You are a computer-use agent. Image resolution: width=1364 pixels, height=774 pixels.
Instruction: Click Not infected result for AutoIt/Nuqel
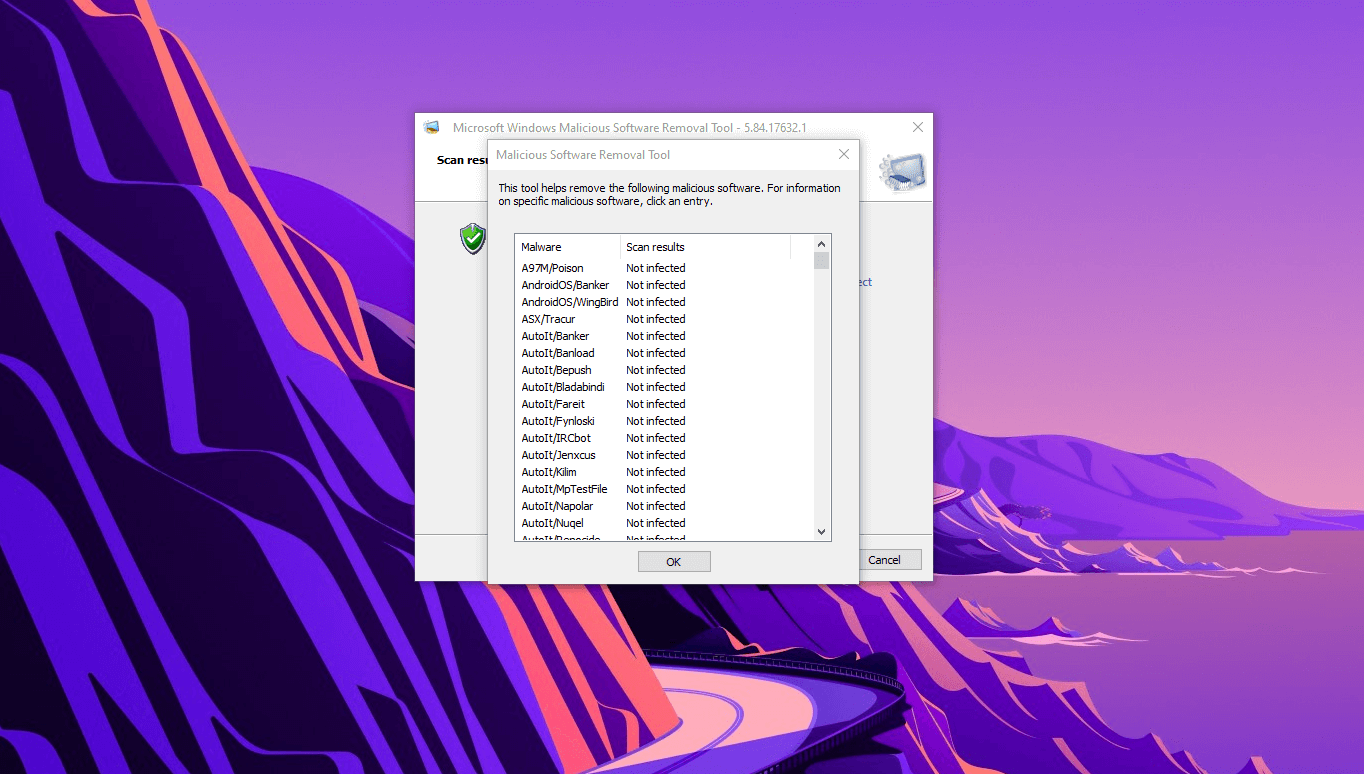[656, 523]
